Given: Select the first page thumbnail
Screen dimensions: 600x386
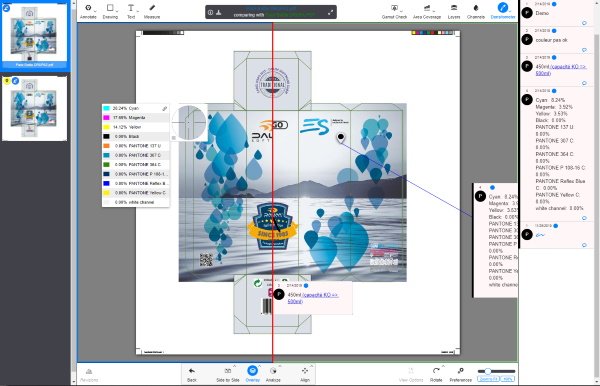Looking at the screenshot, I should 34,36.
